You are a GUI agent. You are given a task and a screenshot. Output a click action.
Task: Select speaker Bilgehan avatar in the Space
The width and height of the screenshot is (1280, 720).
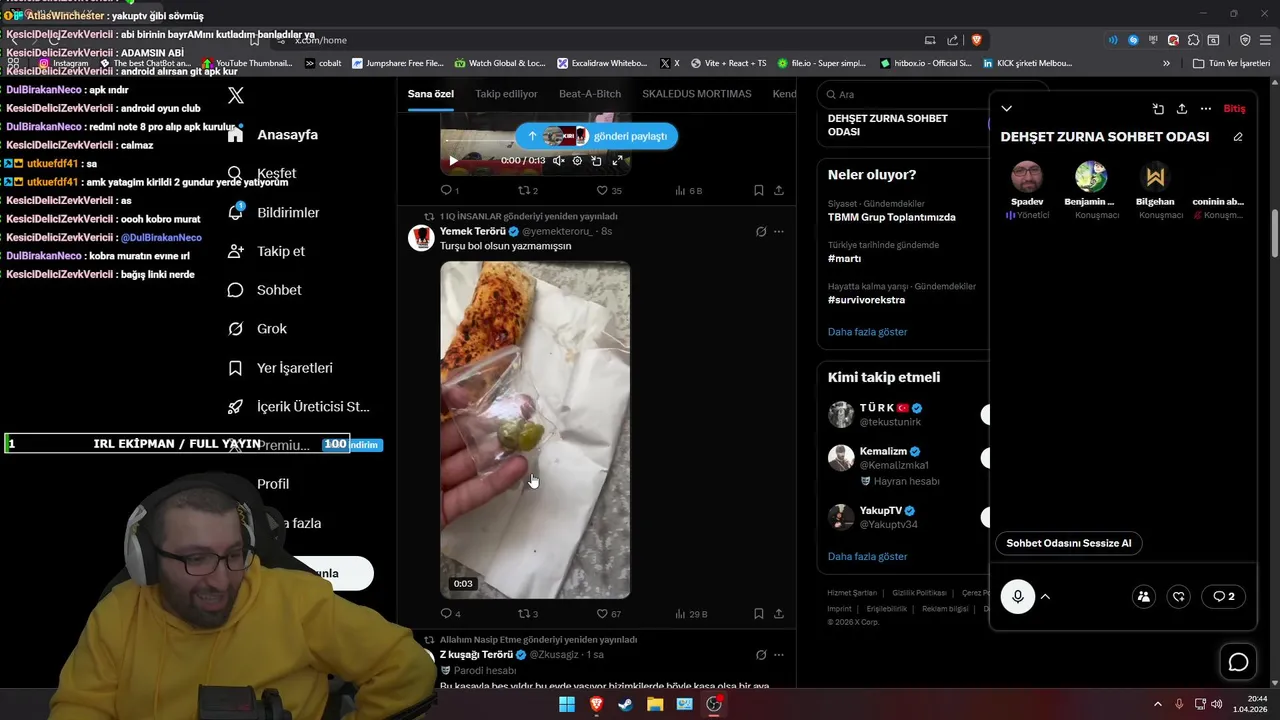(1155, 177)
